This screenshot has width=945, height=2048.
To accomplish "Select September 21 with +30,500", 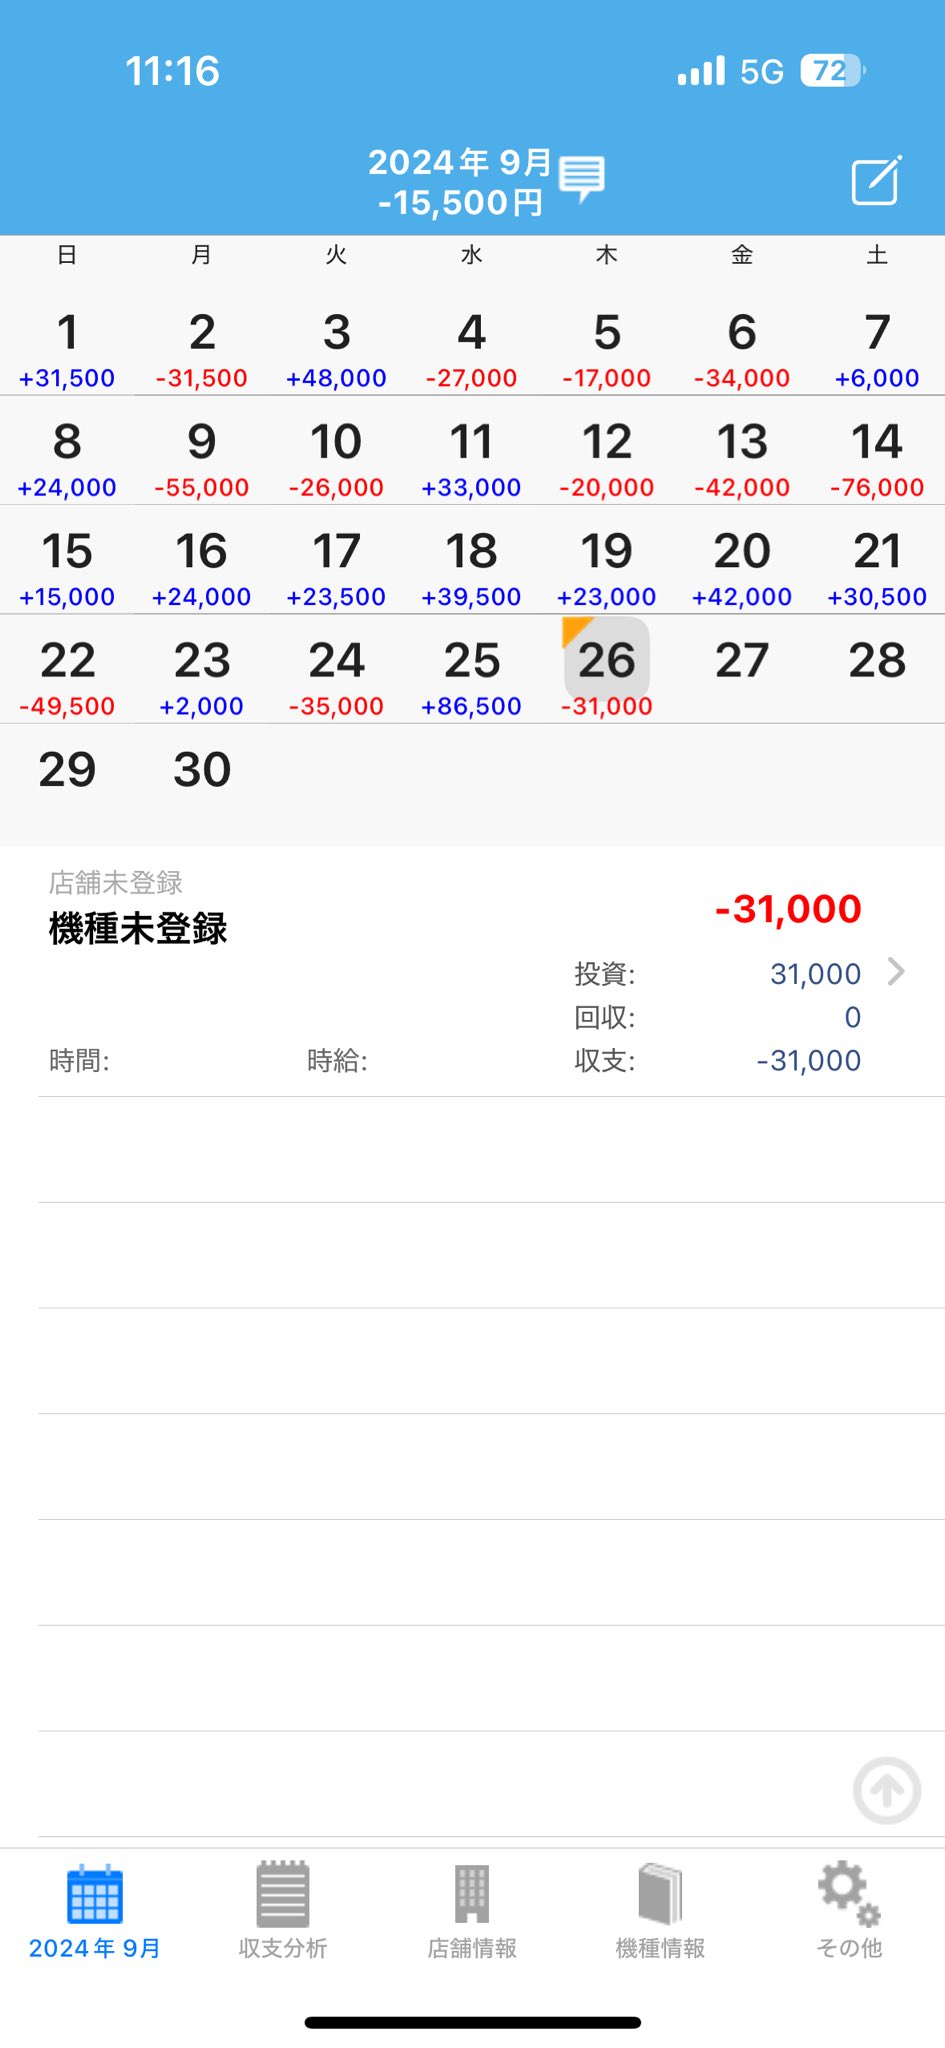I will point(877,566).
